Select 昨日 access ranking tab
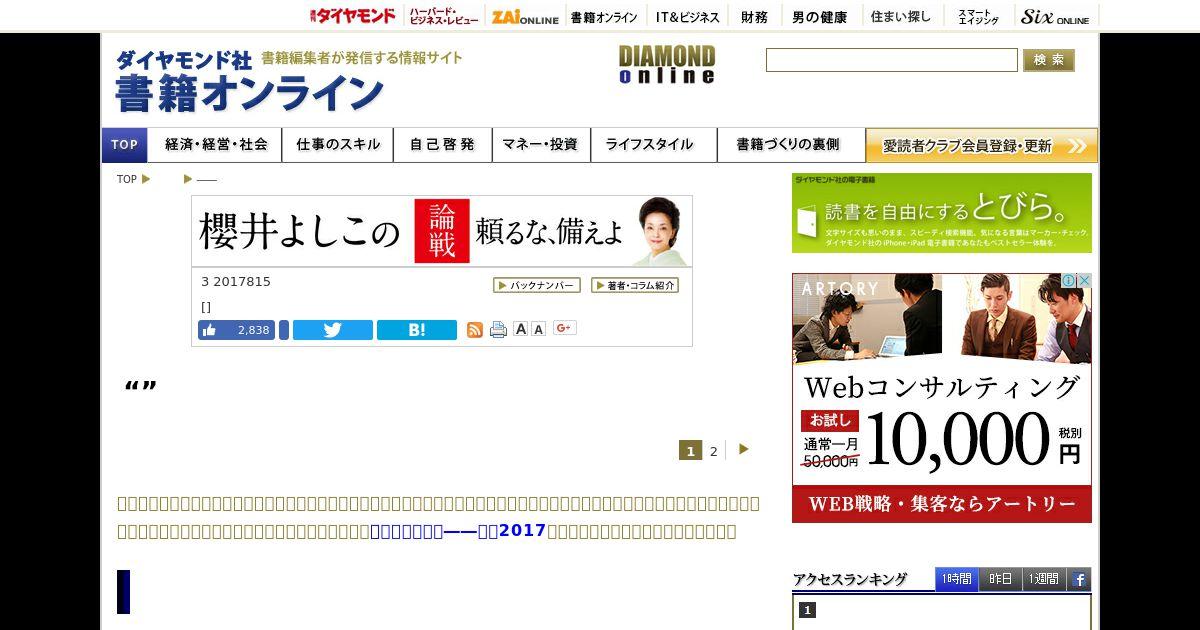The image size is (1200, 630). (x=1000, y=579)
